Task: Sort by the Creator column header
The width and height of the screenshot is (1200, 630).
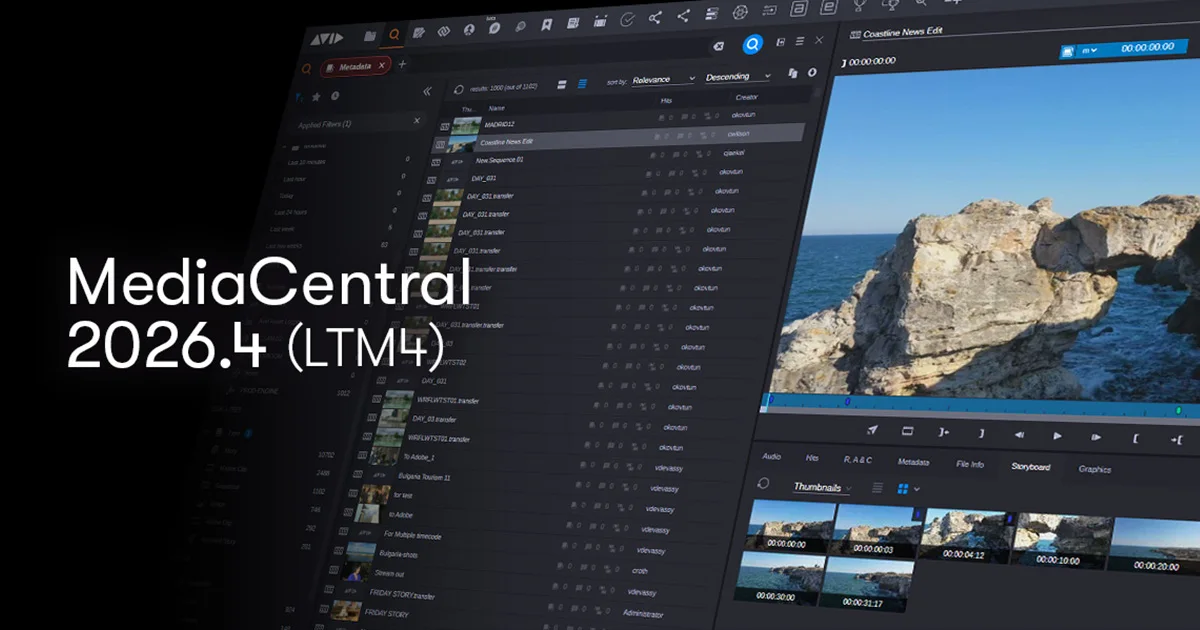Action: click(746, 97)
